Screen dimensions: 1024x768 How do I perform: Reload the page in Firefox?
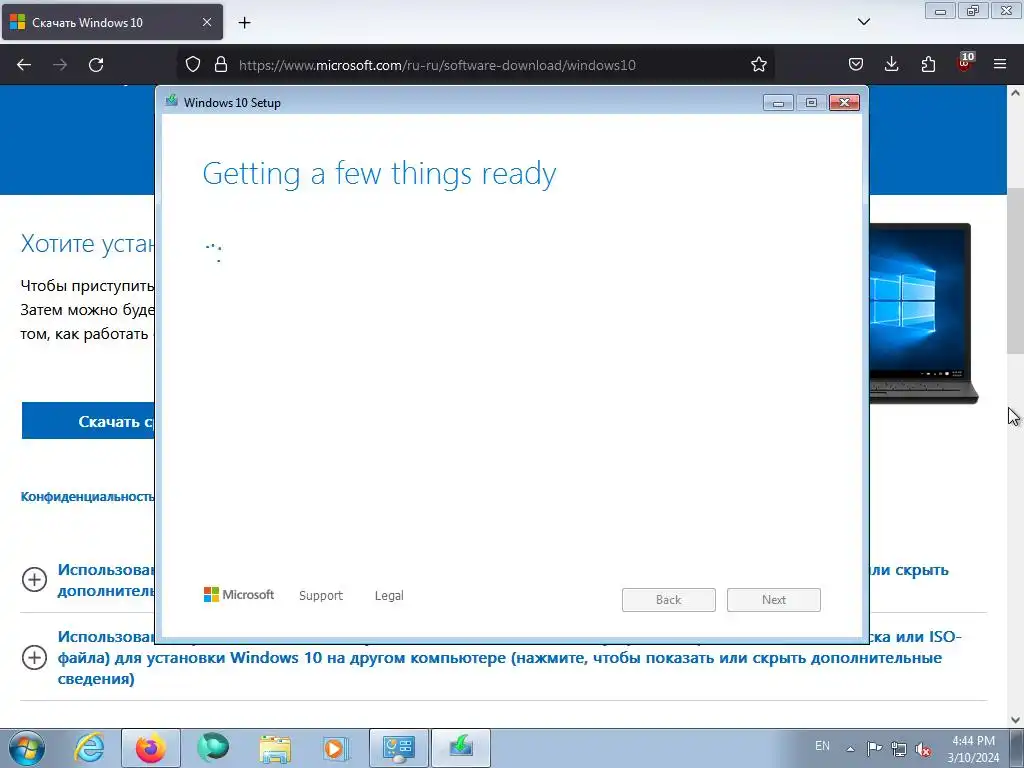[x=96, y=65]
